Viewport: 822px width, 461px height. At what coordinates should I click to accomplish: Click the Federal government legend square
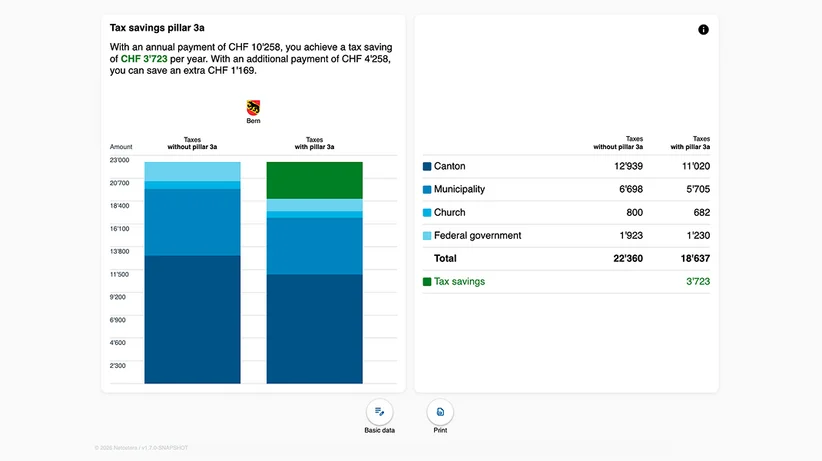click(427, 235)
